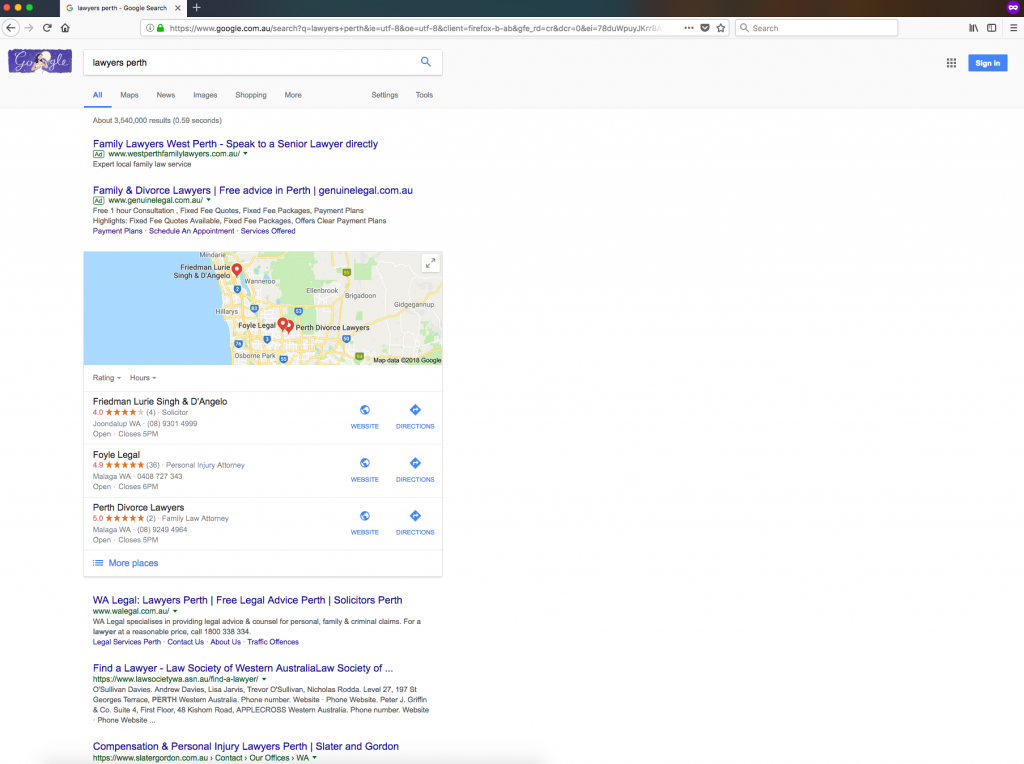Switch to the Shopping tab
Screen dimensions: 1024x764
251,95
